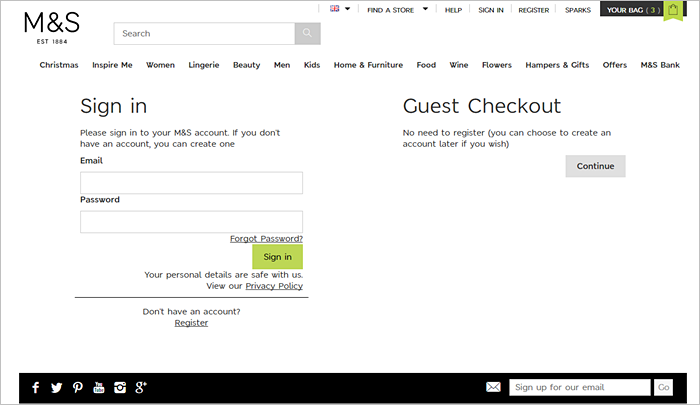Open the Facebook icon in footer

(x=36, y=388)
